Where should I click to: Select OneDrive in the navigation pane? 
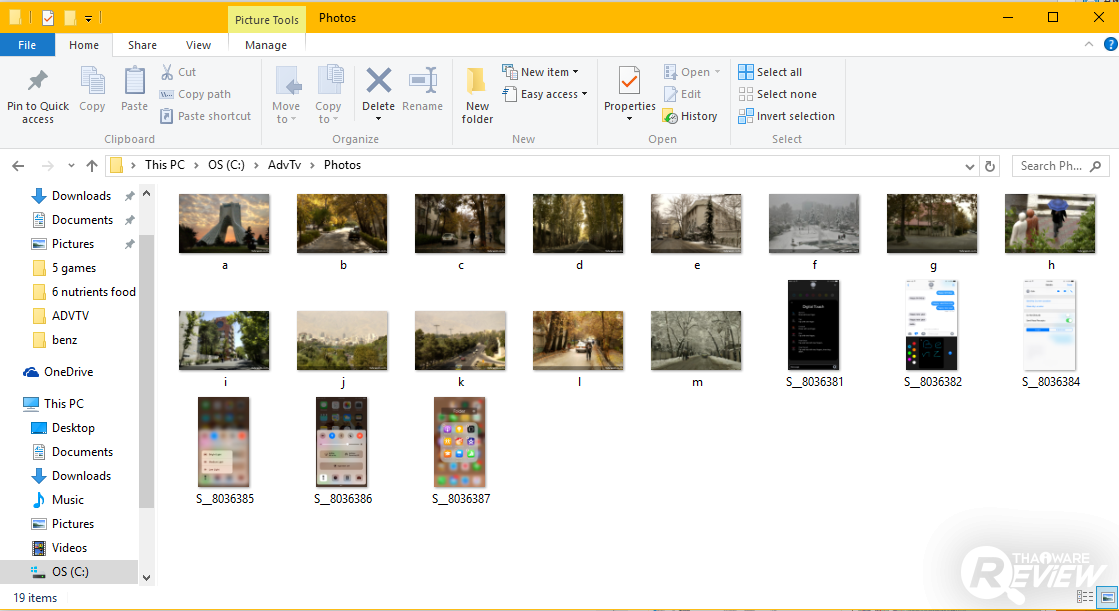coord(68,372)
